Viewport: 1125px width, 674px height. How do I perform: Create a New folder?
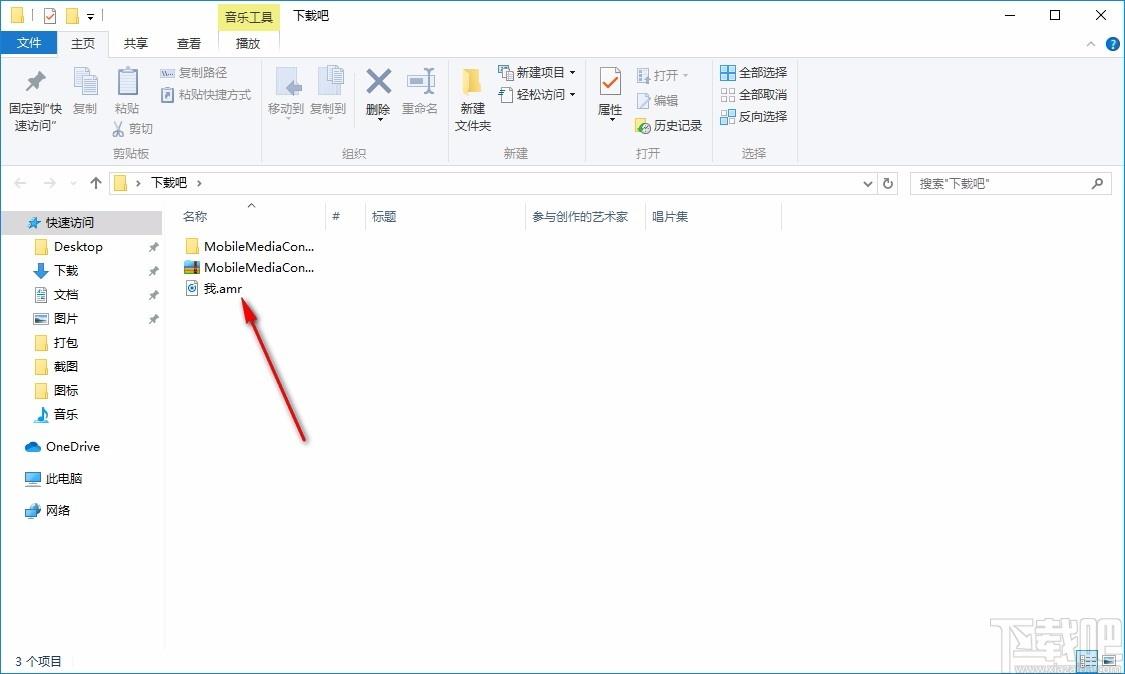472,99
